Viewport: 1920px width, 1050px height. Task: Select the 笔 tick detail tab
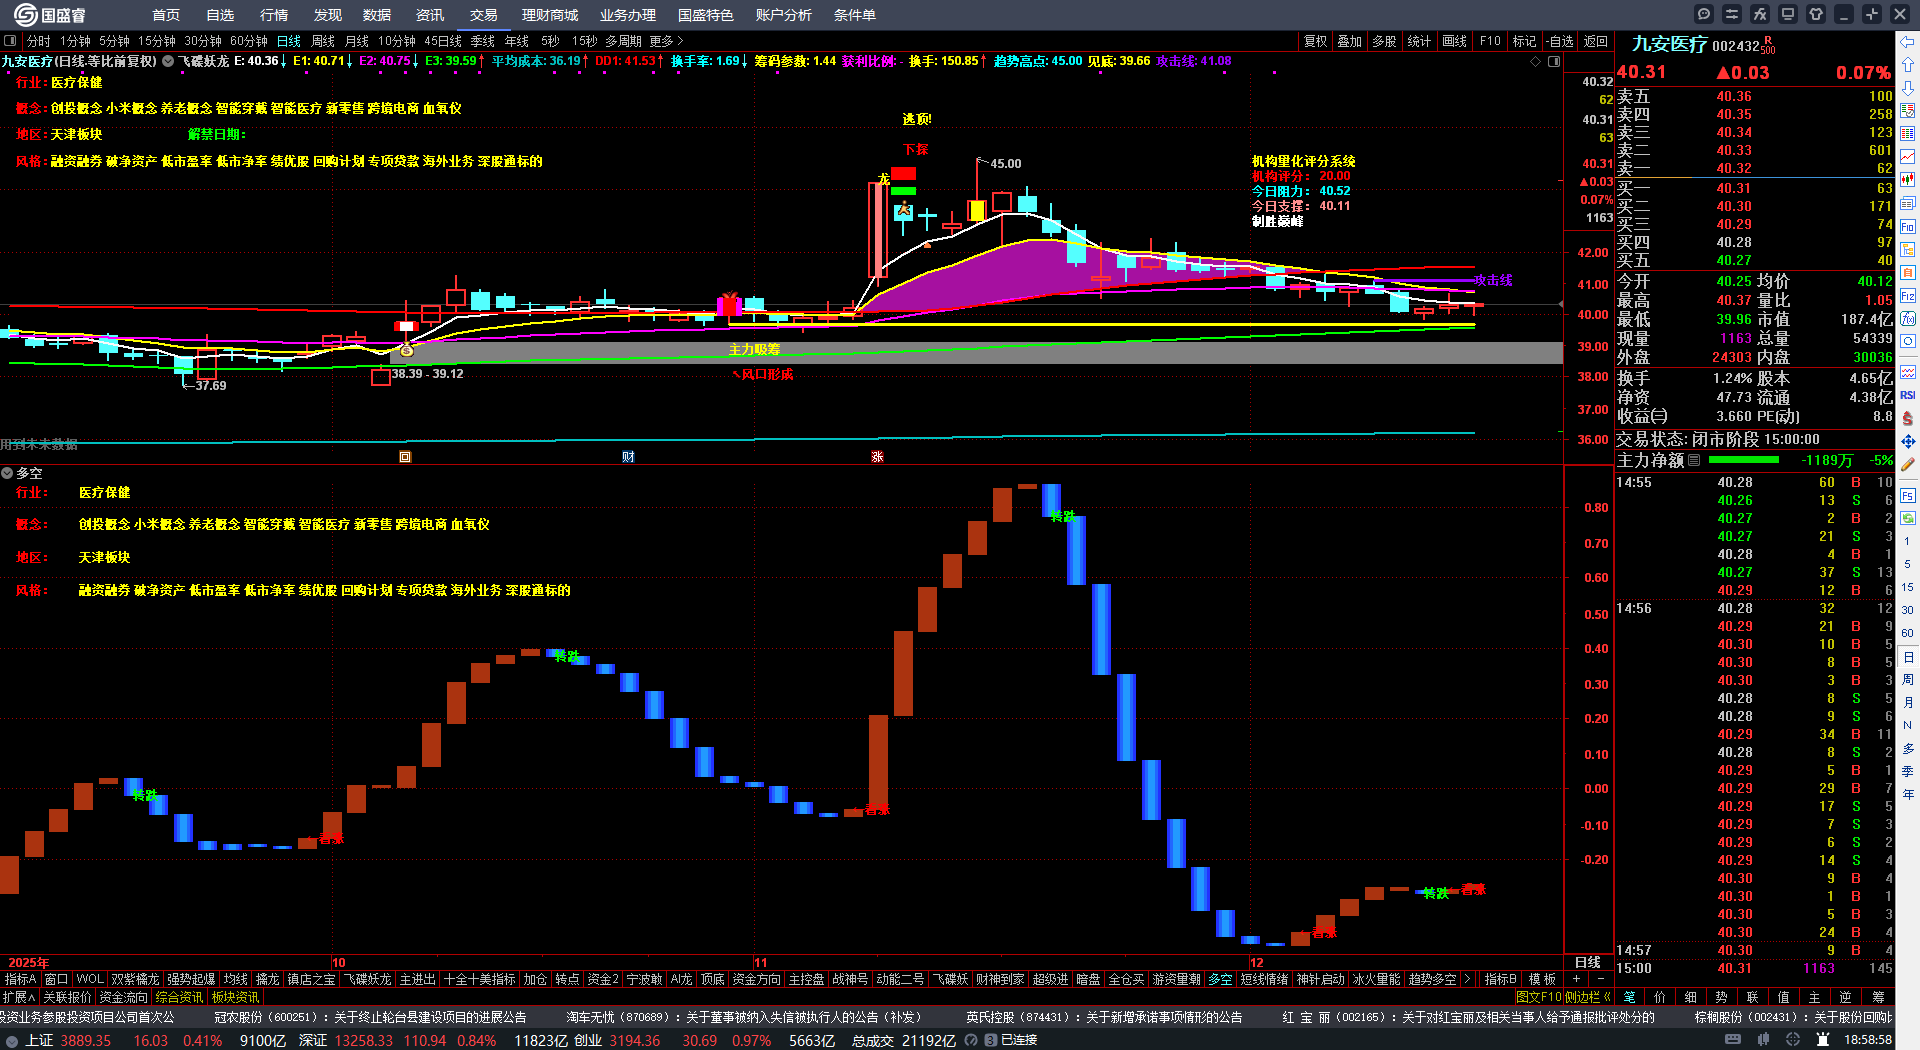(1630, 997)
